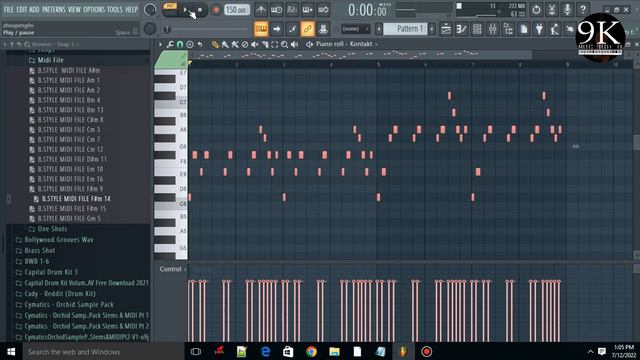Viewport: 640px width, 360px height.
Task: Open the Control lane dropdown
Action: [173, 269]
